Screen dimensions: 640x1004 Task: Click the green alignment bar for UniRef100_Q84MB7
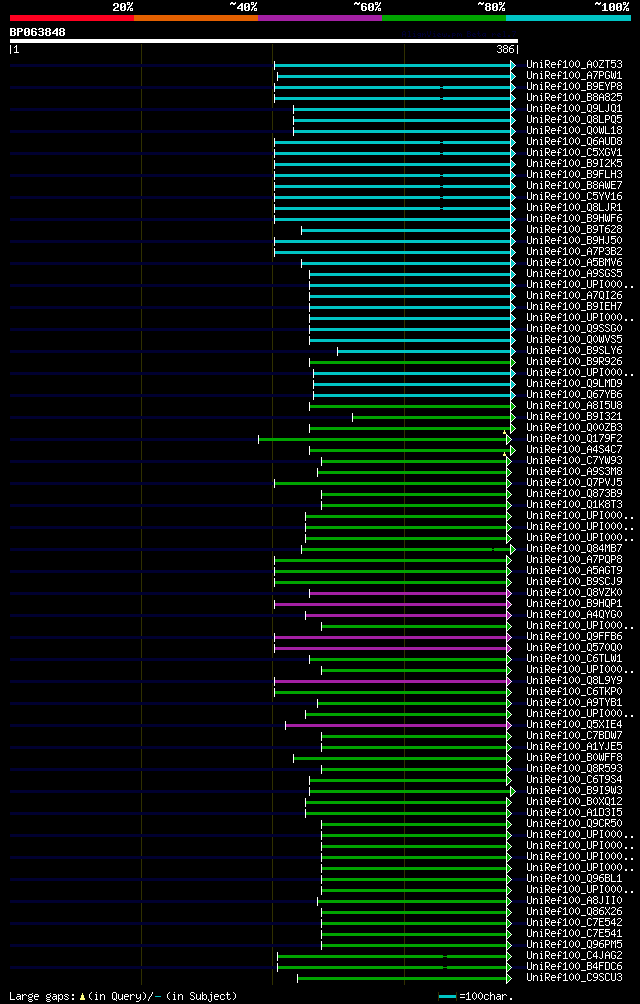tap(407, 549)
